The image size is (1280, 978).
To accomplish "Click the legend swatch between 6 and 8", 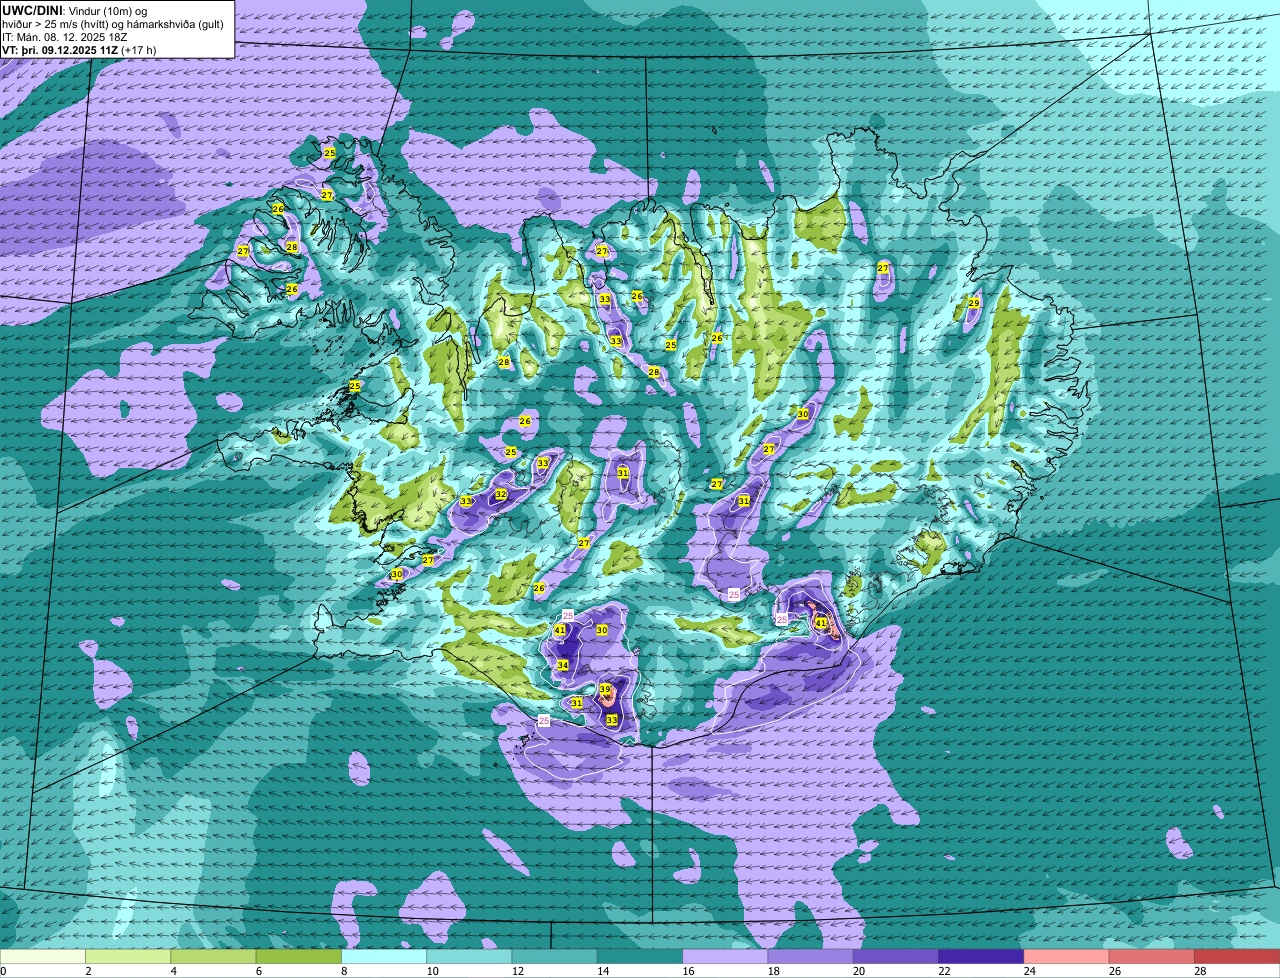I will (300, 957).
